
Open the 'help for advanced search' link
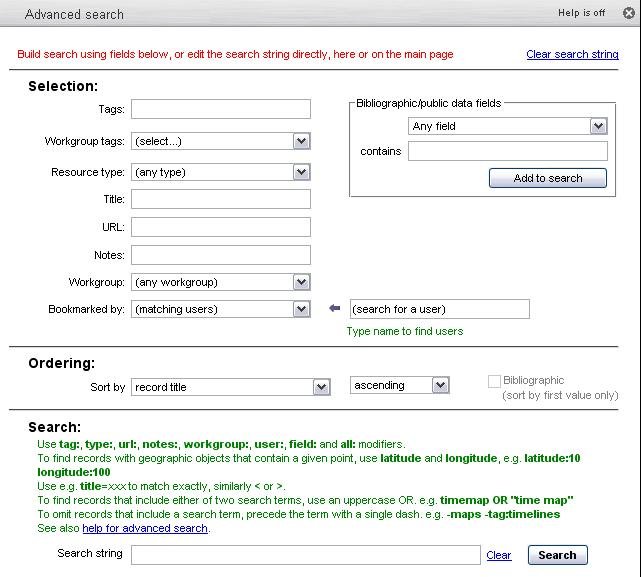(x=145, y=528)
